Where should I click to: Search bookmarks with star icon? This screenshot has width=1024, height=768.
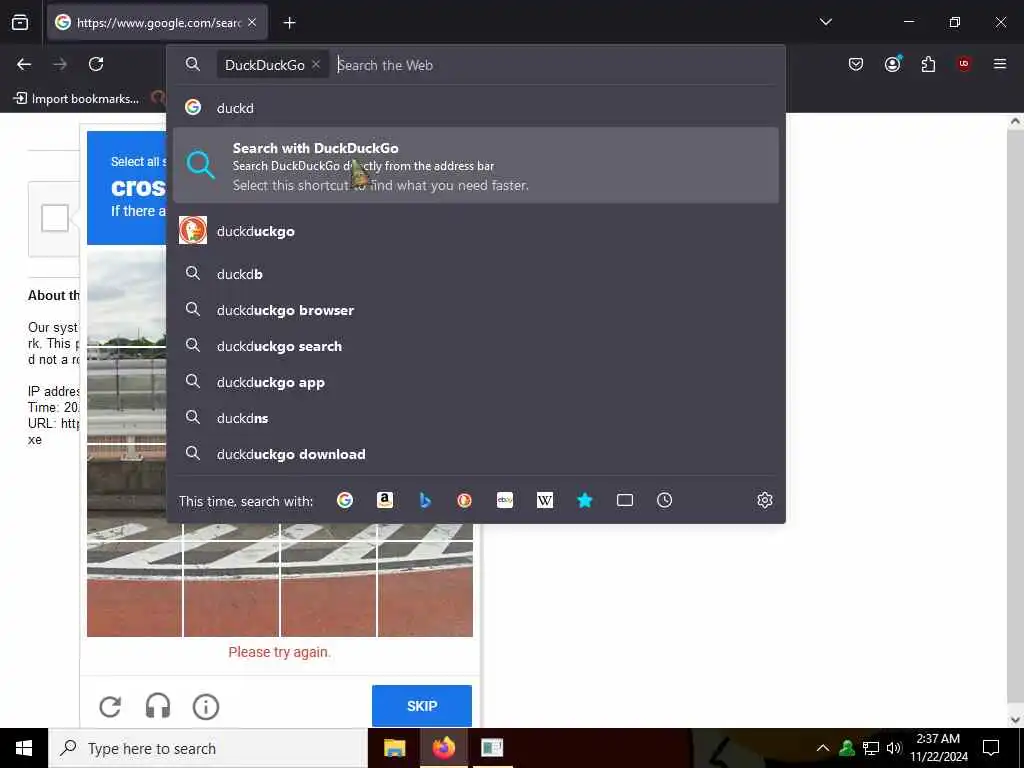point(585,500)
